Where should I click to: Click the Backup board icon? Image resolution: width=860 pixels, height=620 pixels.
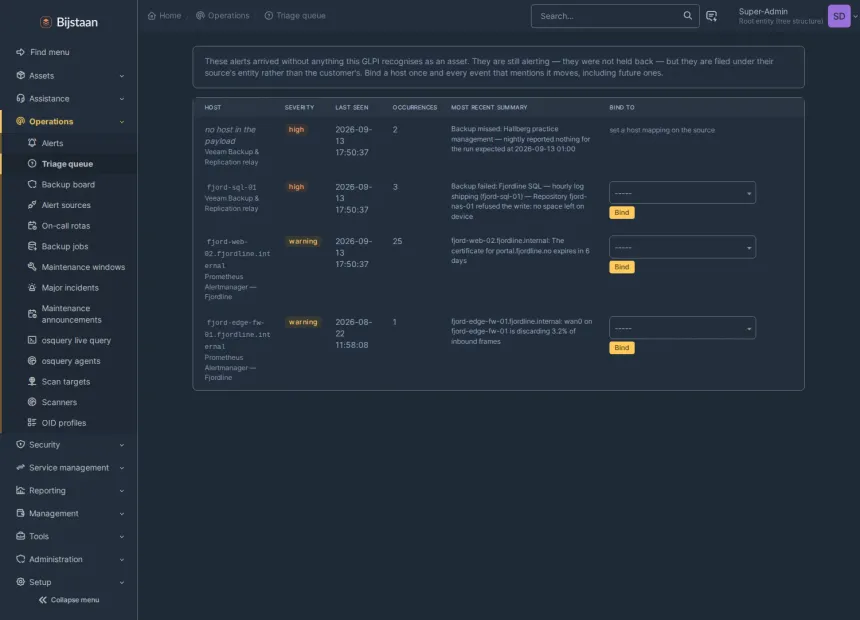tap(32, 184)
